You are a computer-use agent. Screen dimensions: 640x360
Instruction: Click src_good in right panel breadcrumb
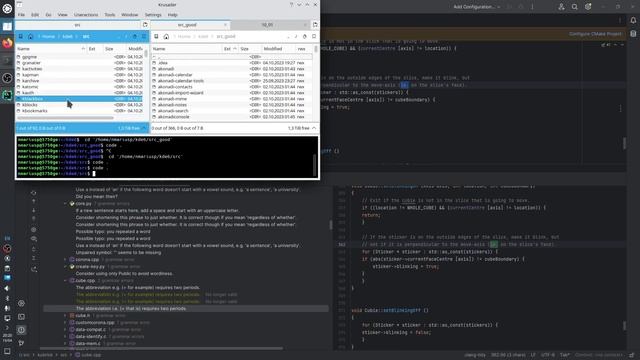226,37
